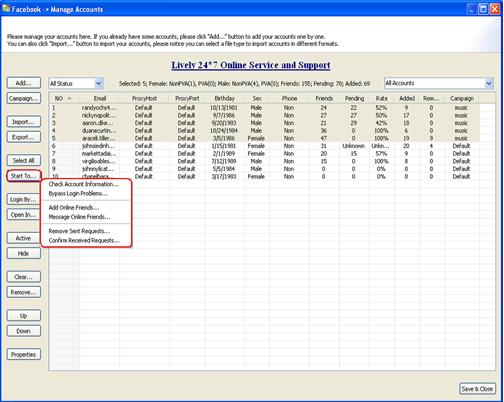Click the Add... button
This screenshot has height=402, width=504.
(x=24, y=83)
